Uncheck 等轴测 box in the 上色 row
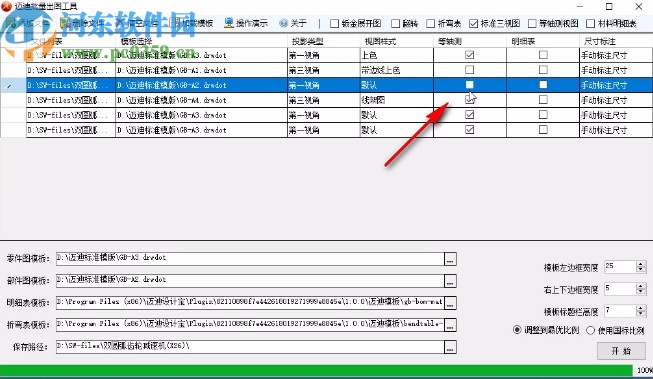 coord(469,55)
